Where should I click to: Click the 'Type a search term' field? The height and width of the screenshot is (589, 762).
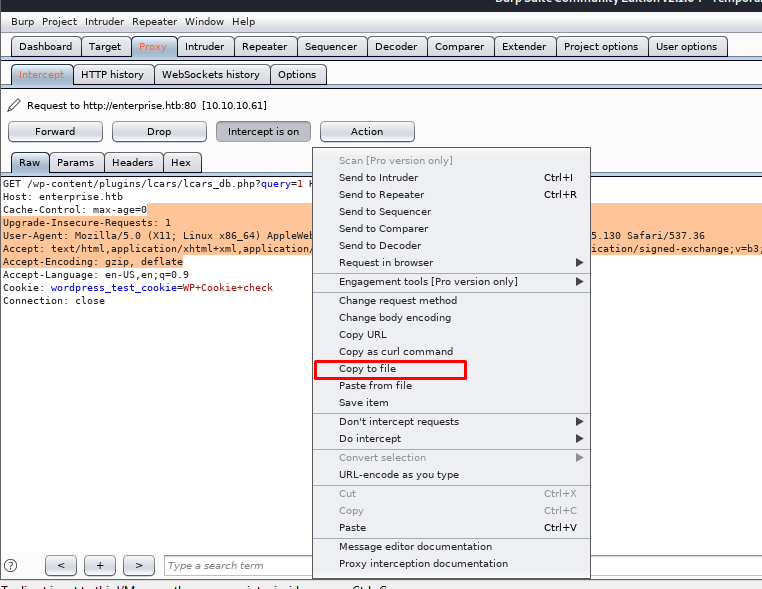[238, 566]
